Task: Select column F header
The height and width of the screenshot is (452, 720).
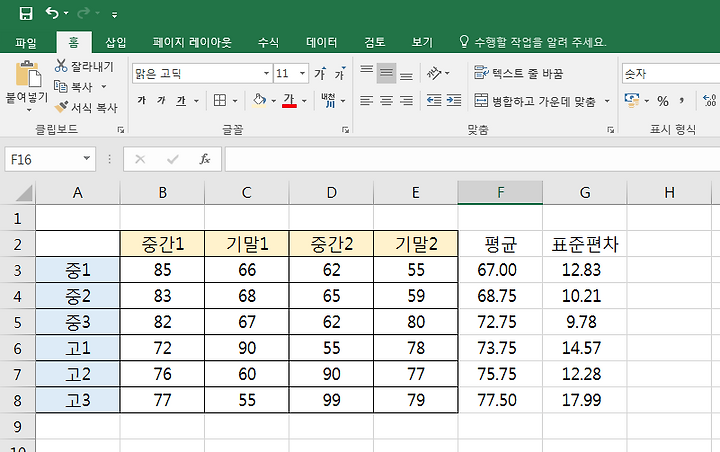Action: click(500, 192)
